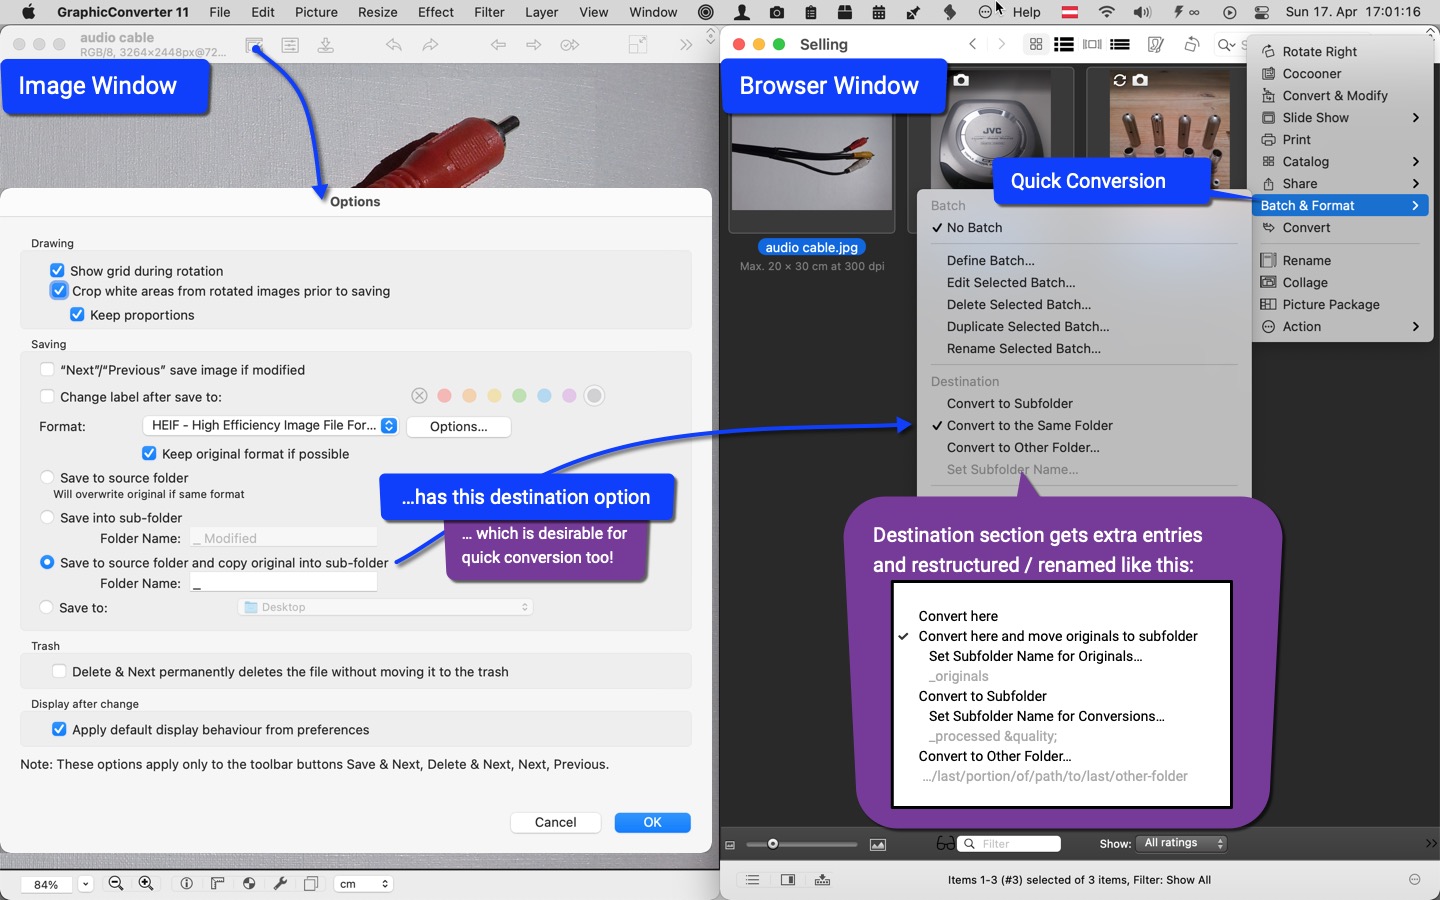The image size is (1440, 900).
Task: Click the sliders icon in Image Window toolbar
Action: tap(290, 45)
